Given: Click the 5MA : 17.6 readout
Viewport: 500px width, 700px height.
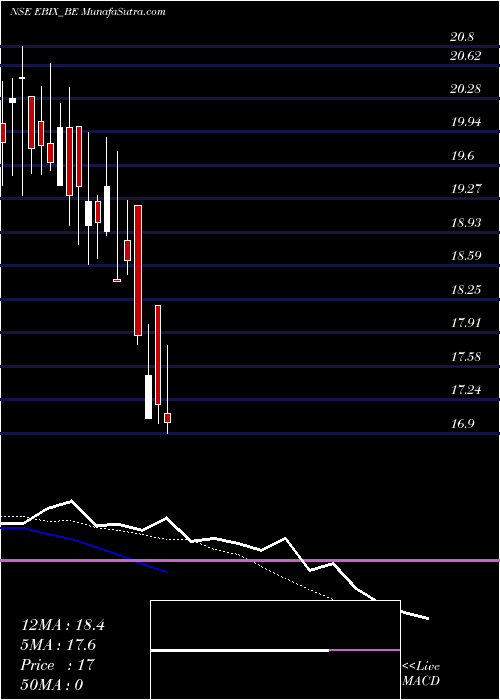Looking at the screenshot, I should (x=58, y=645).
